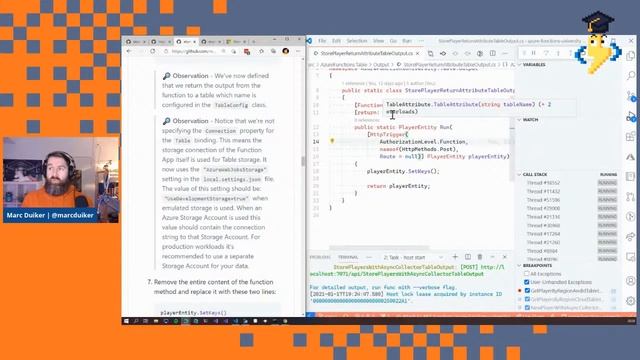This screenshot has width=640, height=360.
Task: Switch to the Problems panel tab
Action: click(x=320, y=257)
